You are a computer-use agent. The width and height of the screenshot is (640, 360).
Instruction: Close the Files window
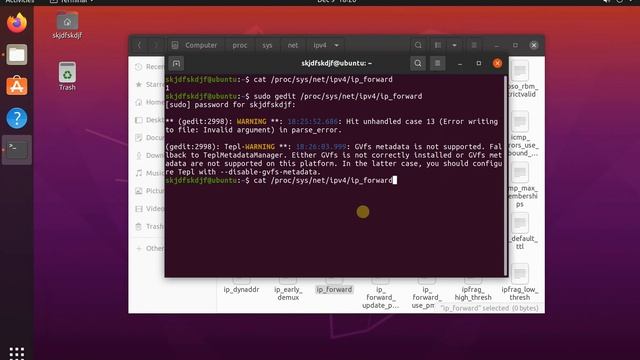533,45
